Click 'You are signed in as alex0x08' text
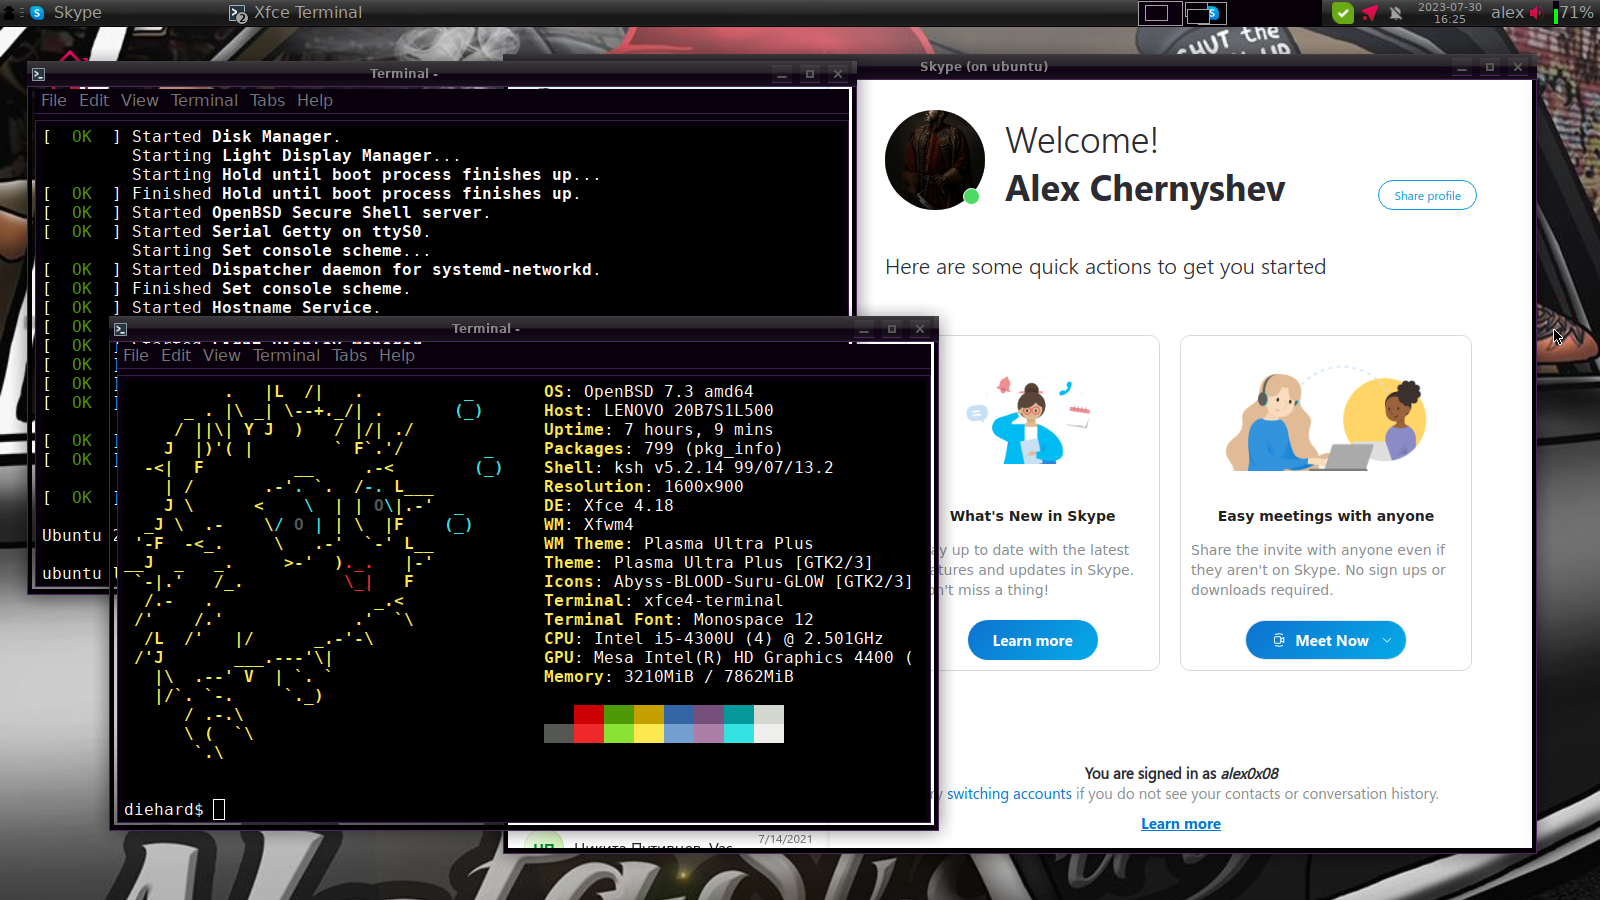Viewport: 1600px width, 900px height. (1181, 774)
